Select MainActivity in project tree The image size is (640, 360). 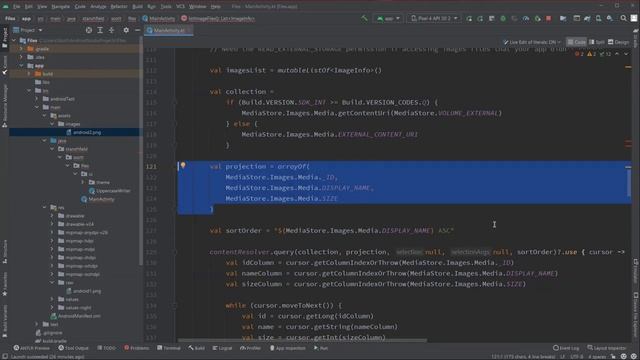click(x=98, y=199)
